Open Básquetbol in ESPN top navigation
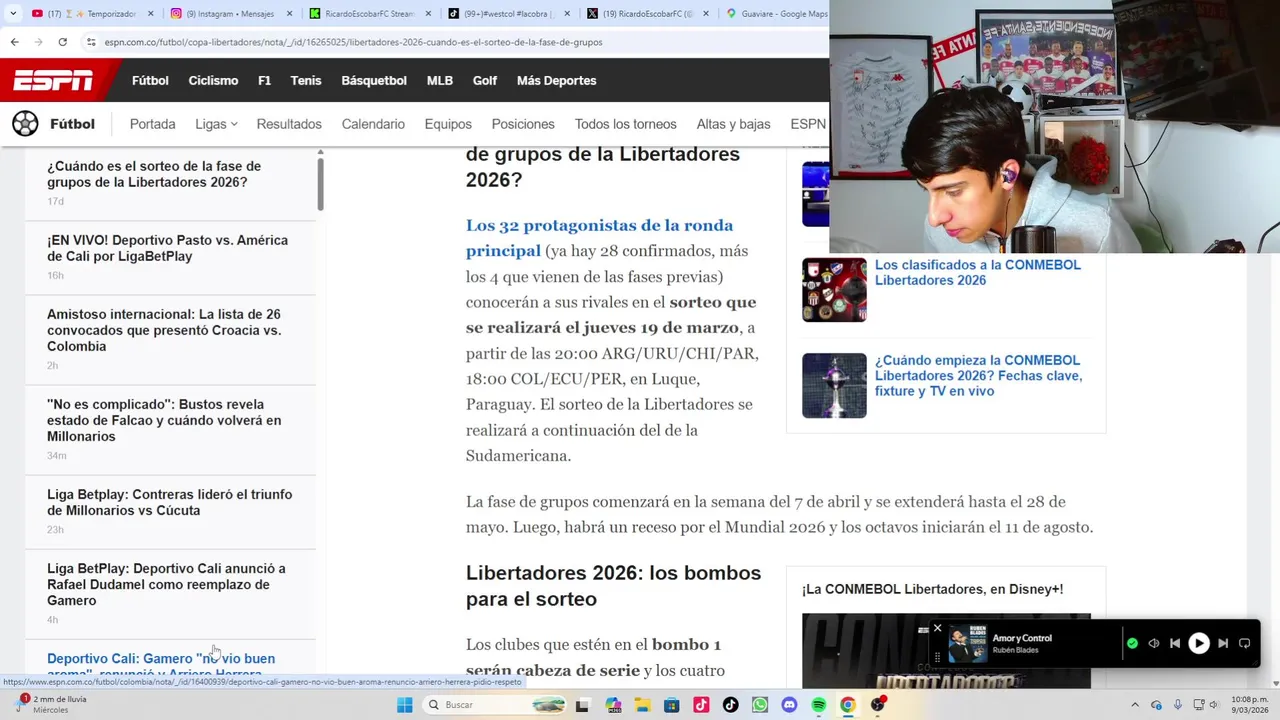The height and width of the screenshot is (720, 1280). click(374, 80)
